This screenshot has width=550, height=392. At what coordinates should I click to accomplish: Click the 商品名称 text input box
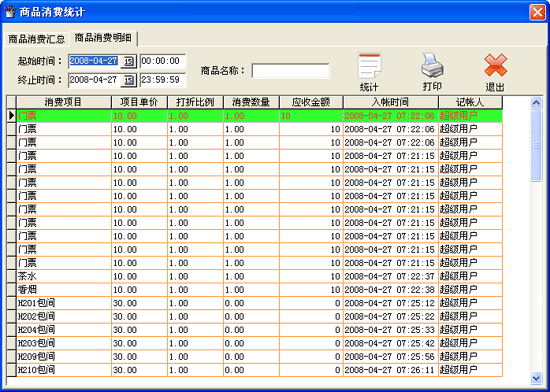point(290,71)
